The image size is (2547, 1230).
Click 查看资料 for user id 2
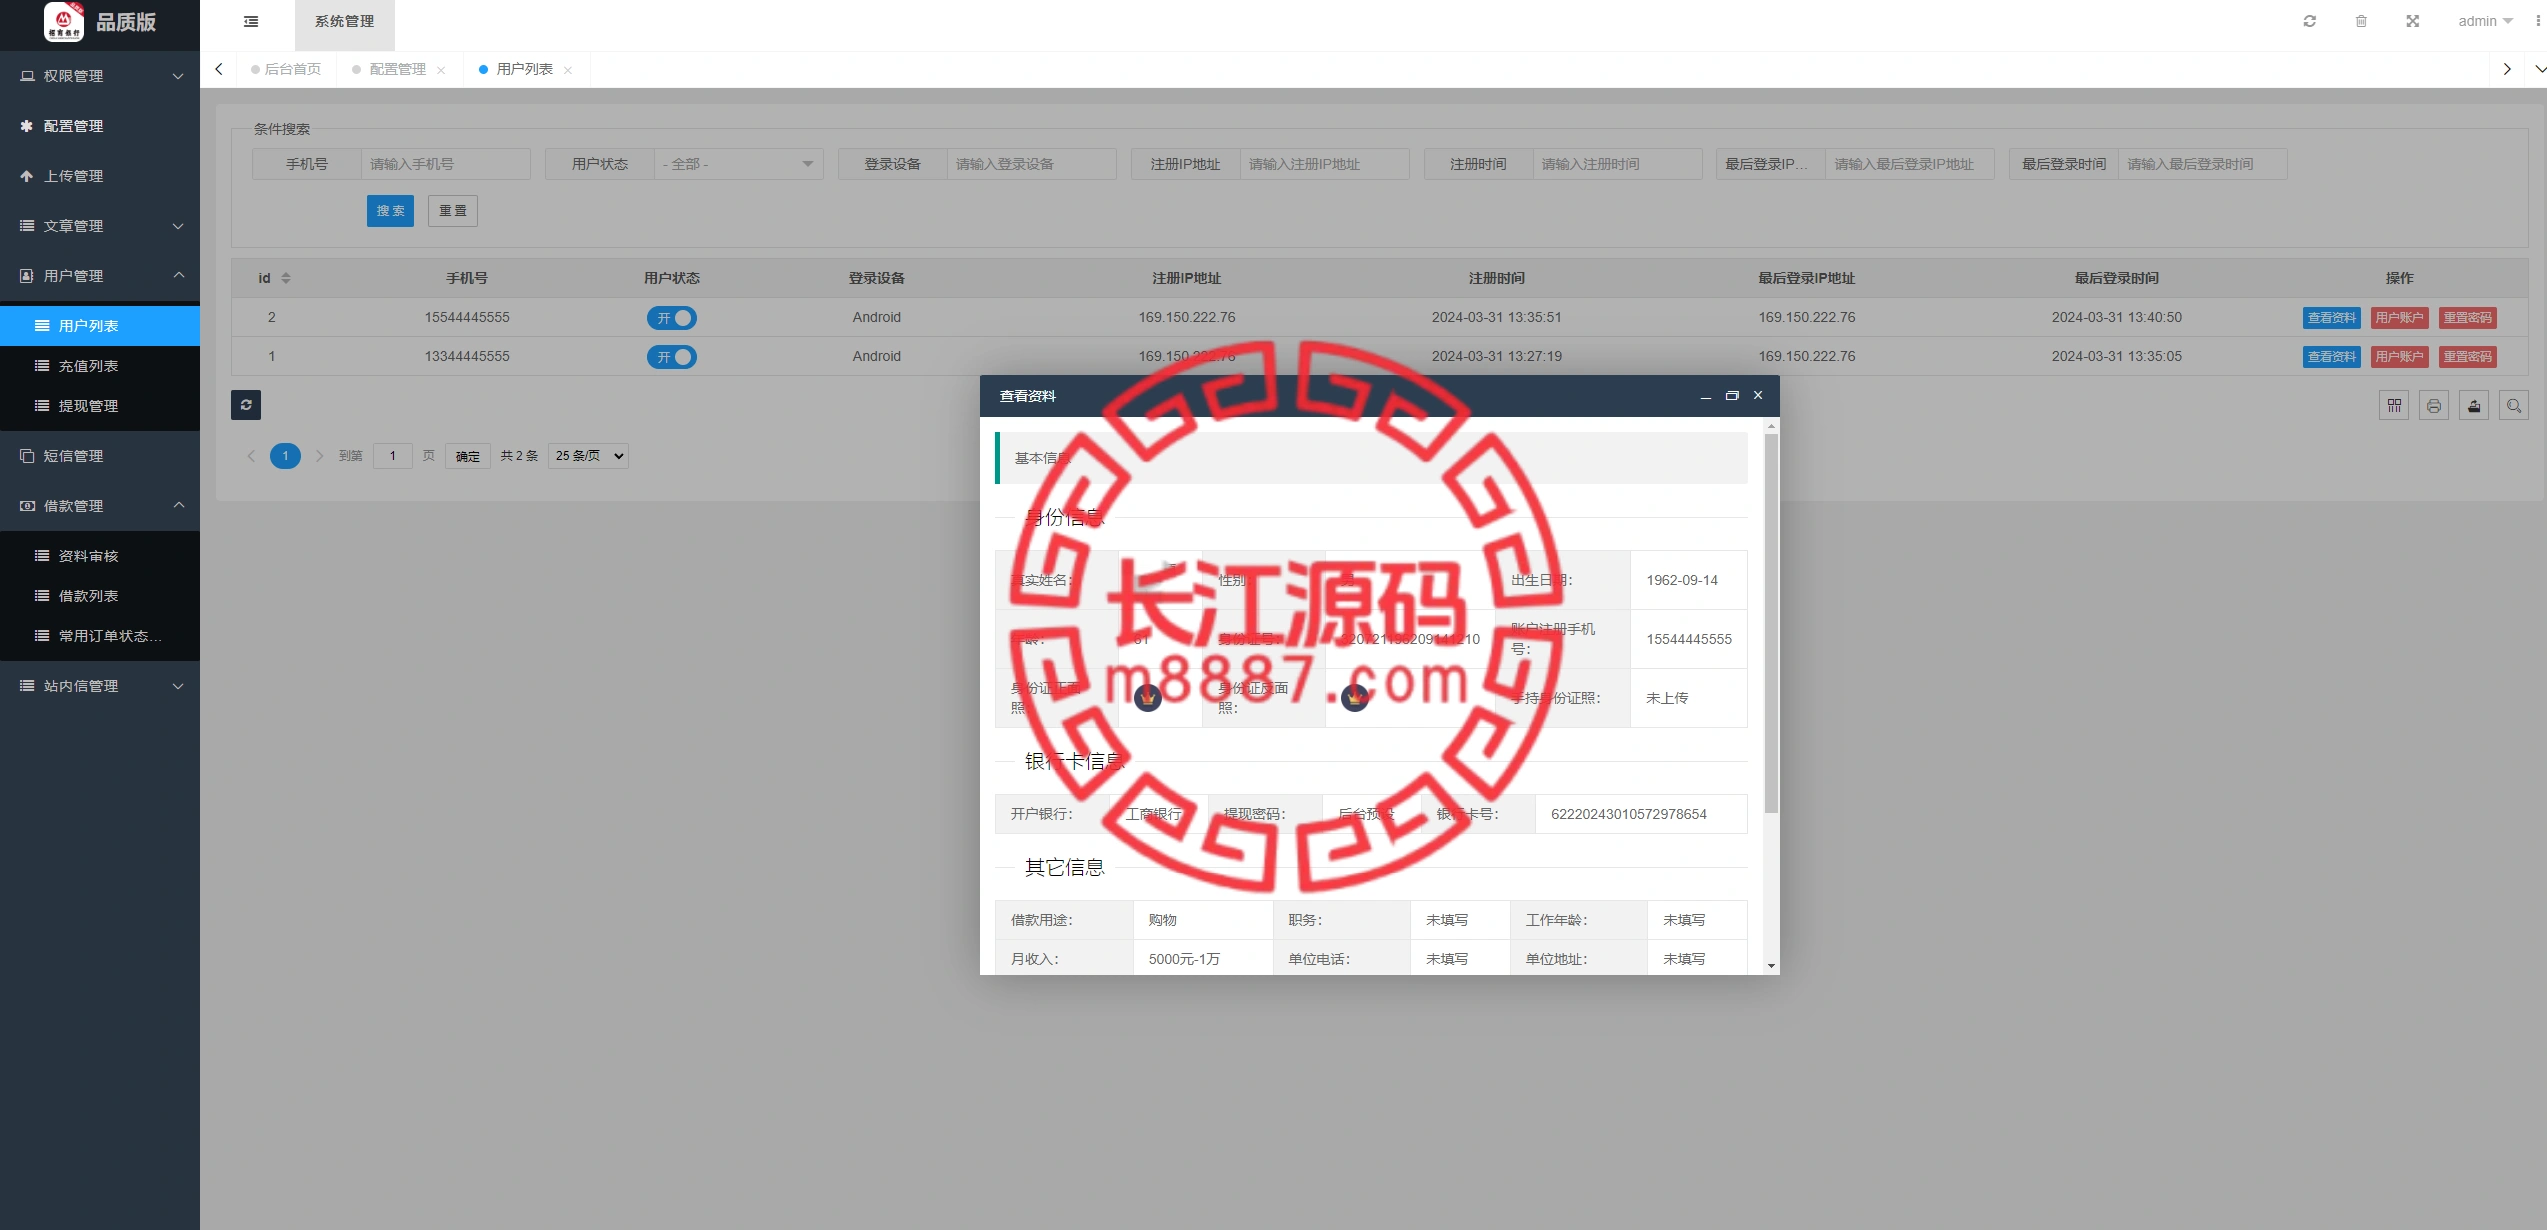coord(2332,318)
